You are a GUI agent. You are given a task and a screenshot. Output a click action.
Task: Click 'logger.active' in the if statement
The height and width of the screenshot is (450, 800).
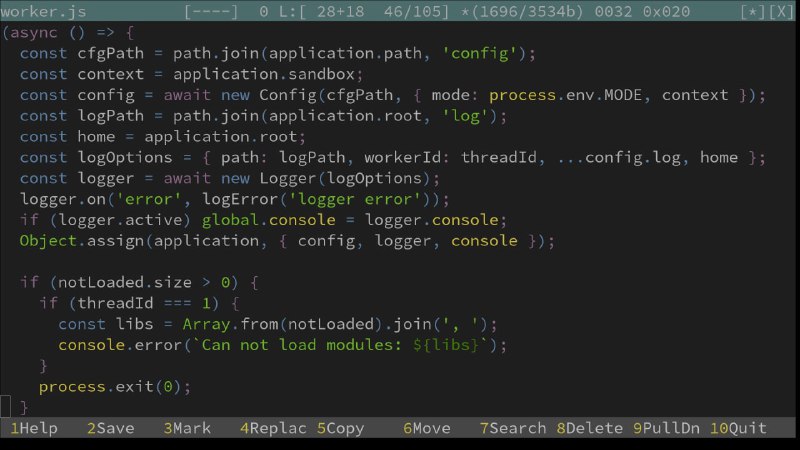point(120,220)
